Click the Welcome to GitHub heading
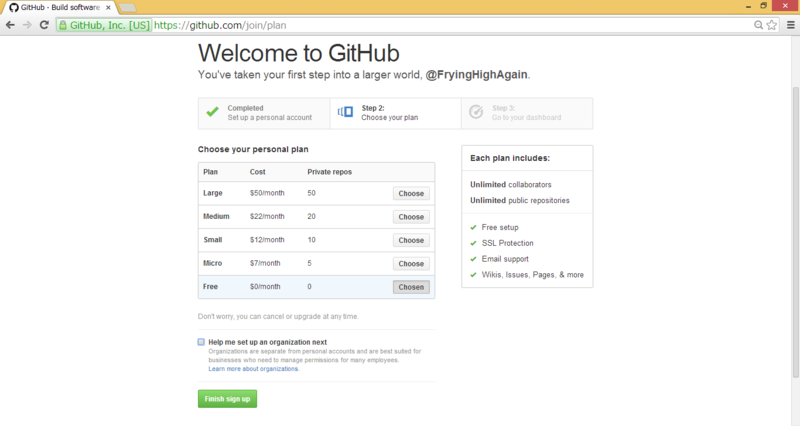The height and width of the screenshot is (426, 800). tap(298, 53)
